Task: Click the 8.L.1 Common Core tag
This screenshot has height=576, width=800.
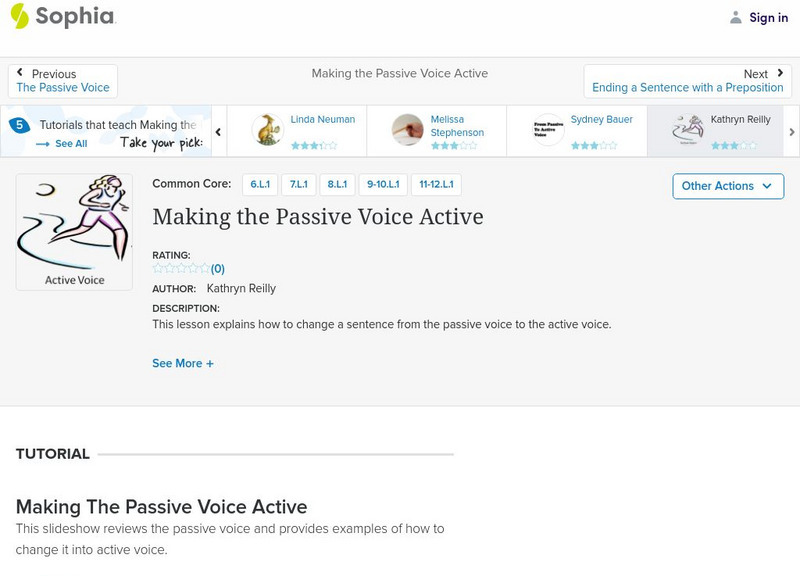Action: pyautogui.click(x=337, y=185)
